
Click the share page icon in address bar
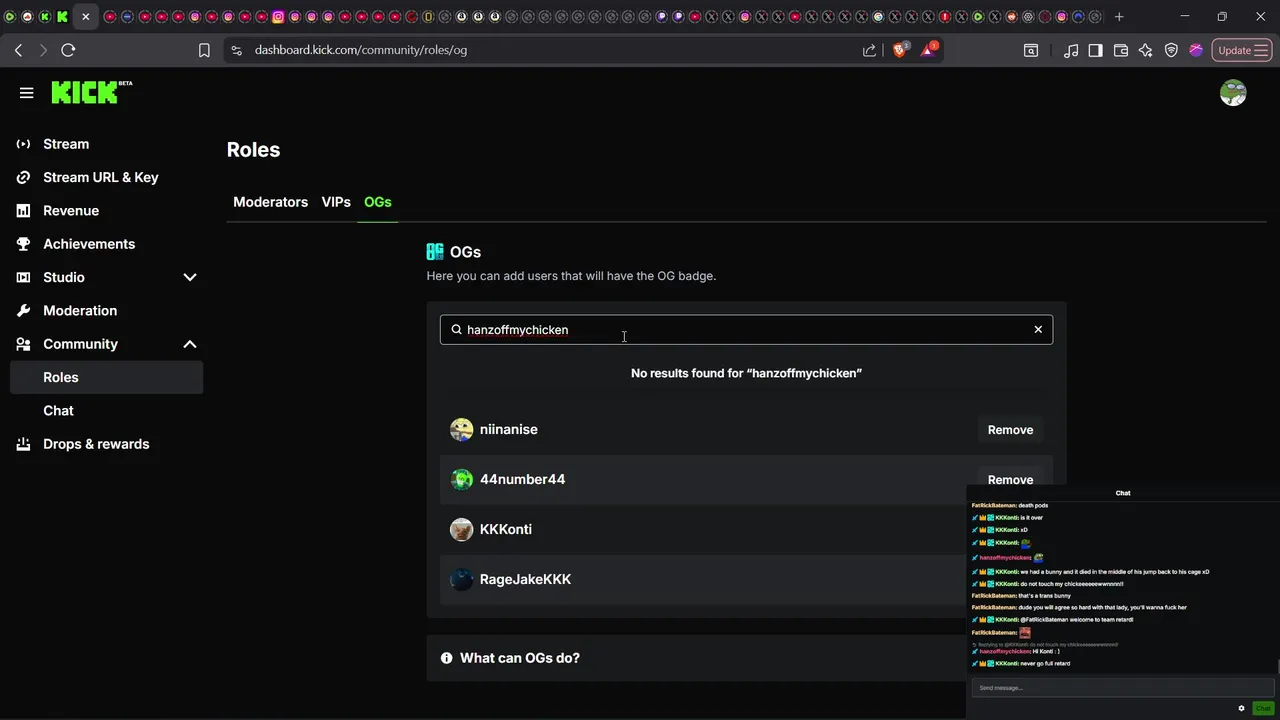[869, 50]
